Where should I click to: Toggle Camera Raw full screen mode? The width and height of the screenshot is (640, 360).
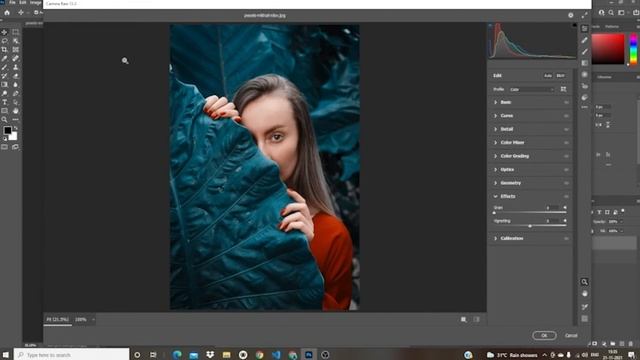tap(584, 15)
